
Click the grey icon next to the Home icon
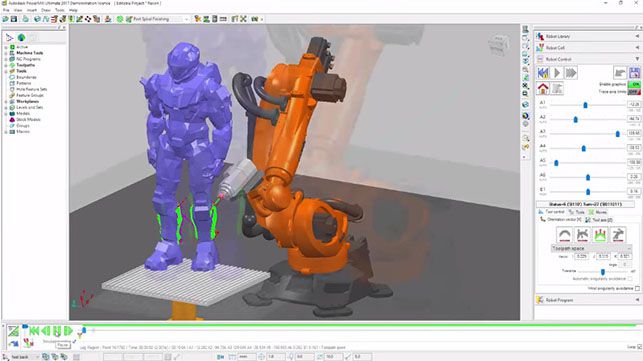tap(557, 88)
